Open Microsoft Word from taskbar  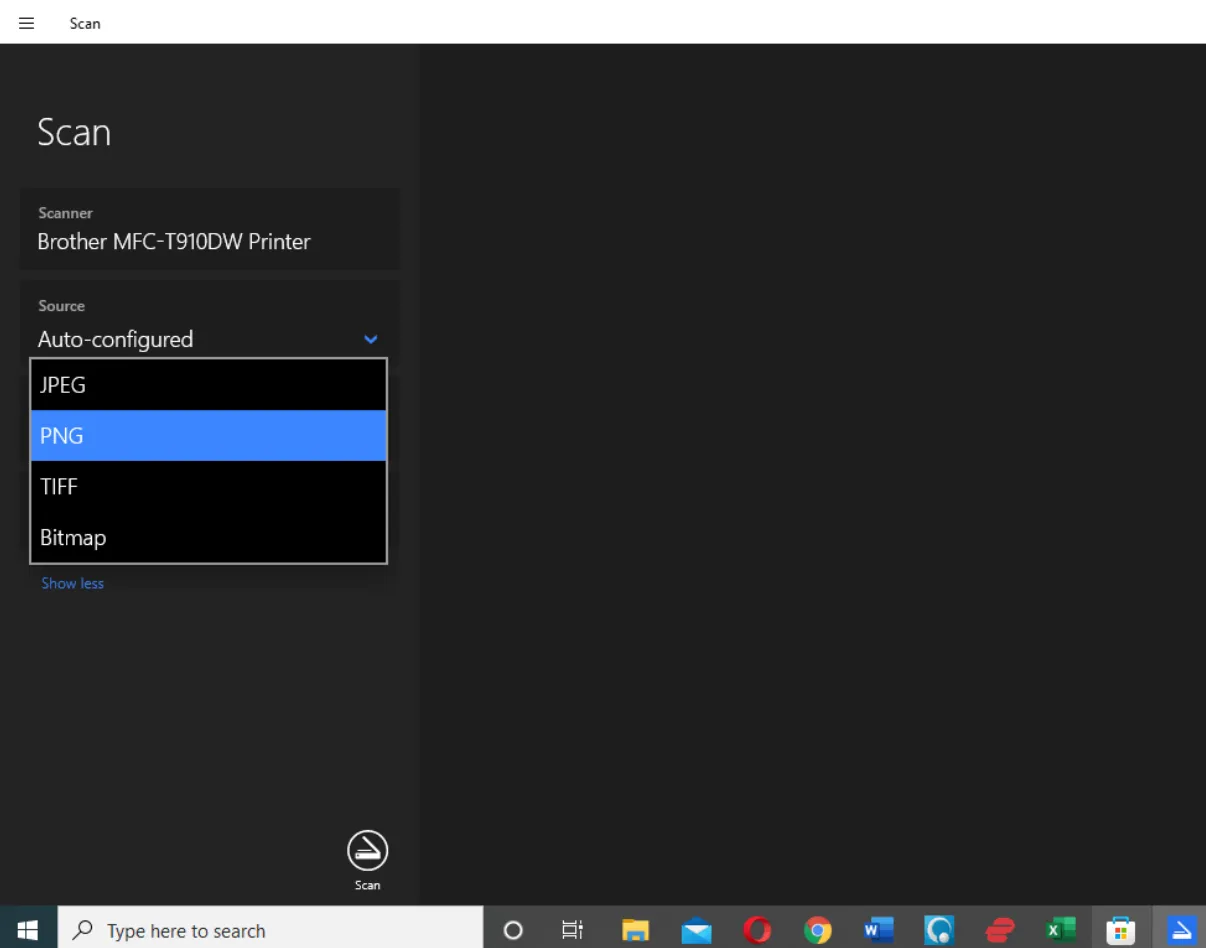(879, 931)
